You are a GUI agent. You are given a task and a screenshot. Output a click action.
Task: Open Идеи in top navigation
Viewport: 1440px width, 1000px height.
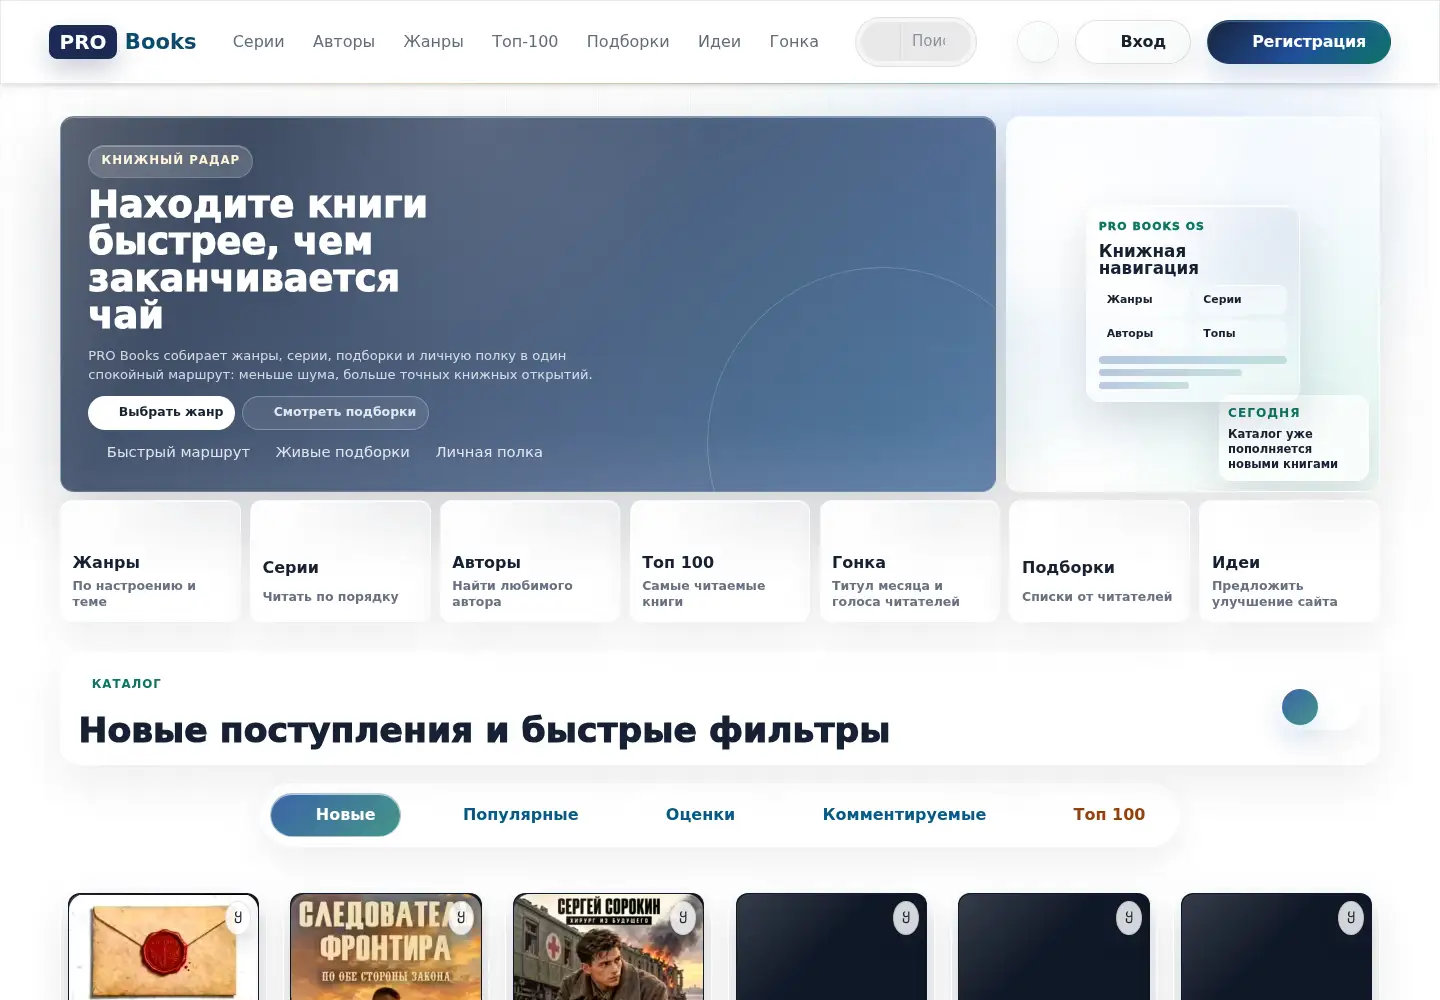pos(719,42)
